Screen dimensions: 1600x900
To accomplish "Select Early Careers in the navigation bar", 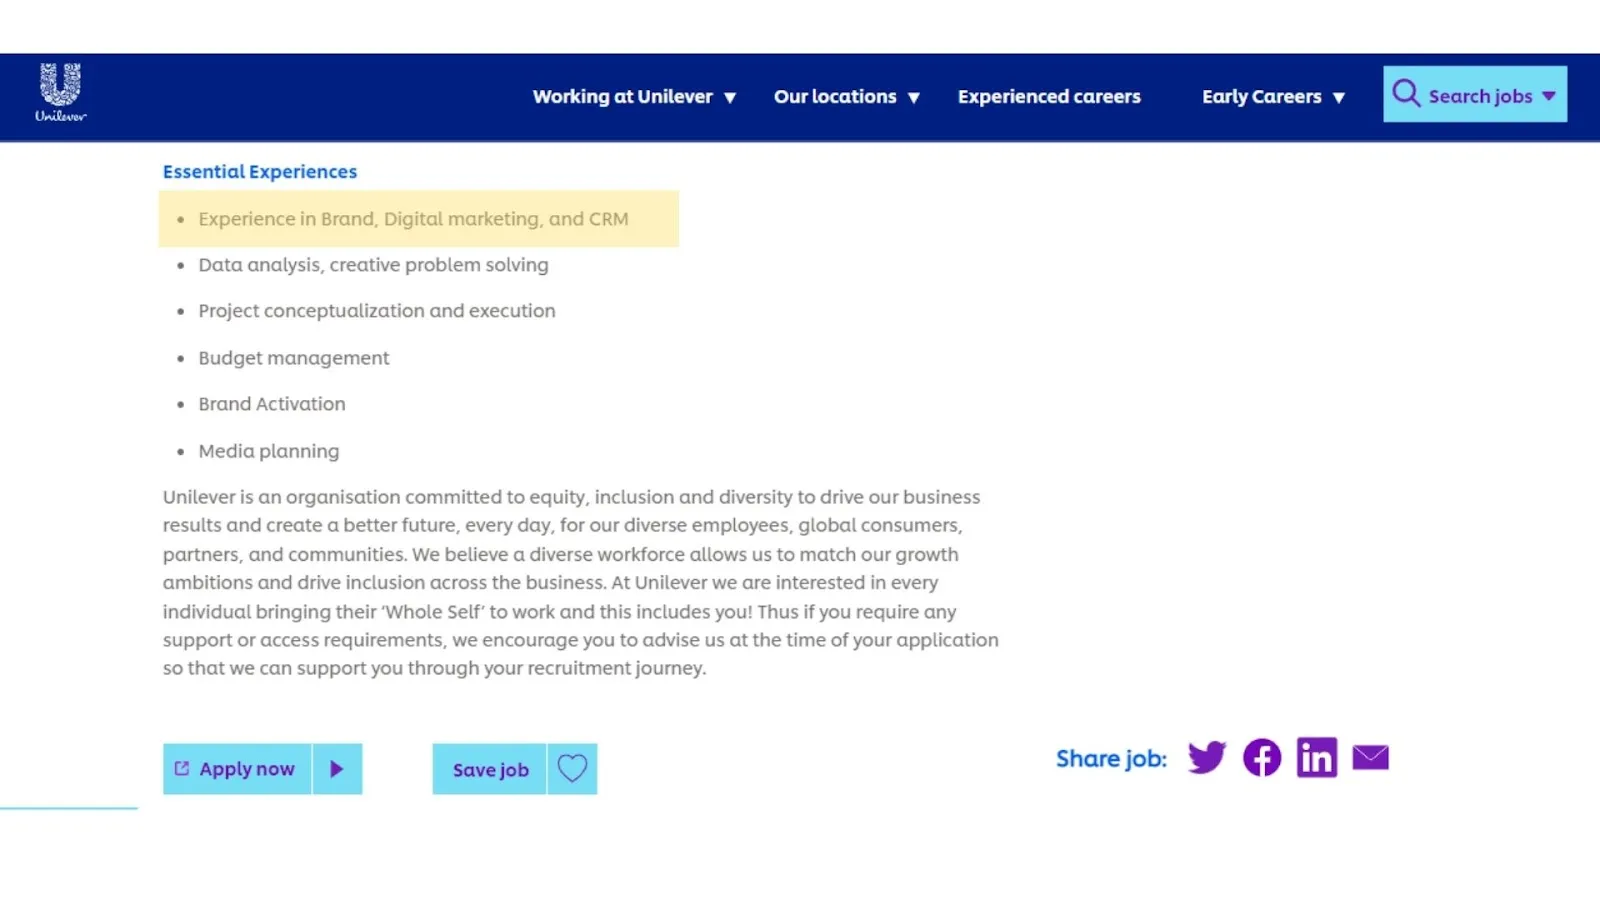I will pyautogui.click(x=1261, y=96).
